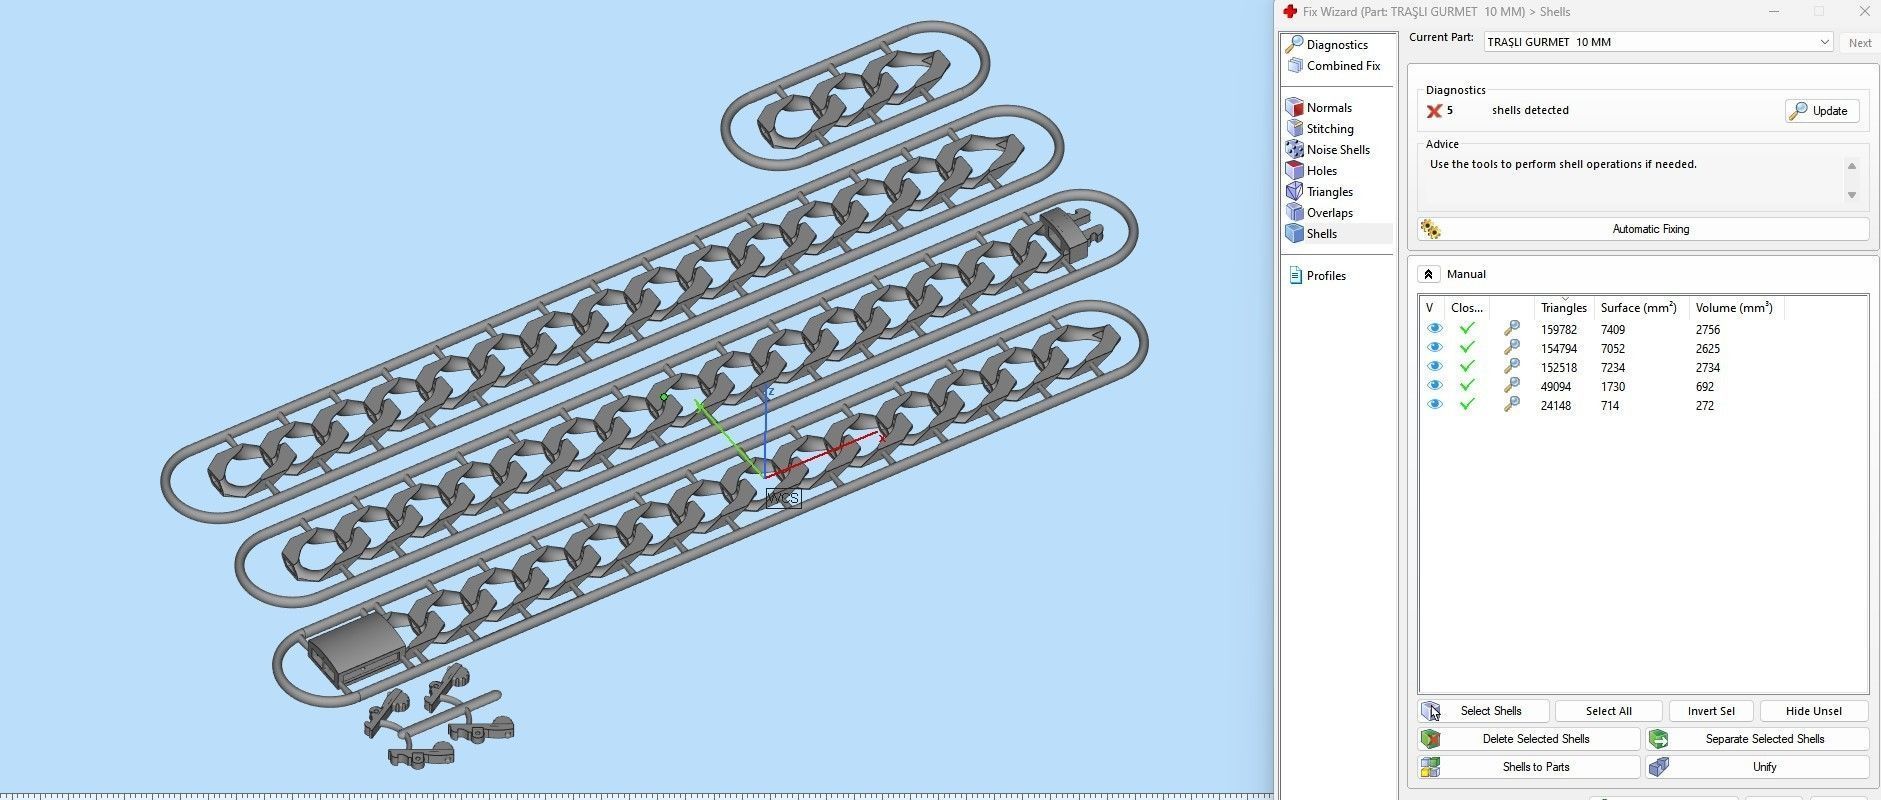Open the Holes page
The height and width of the screenshot is (800, 1881).
coord(1321,171)
